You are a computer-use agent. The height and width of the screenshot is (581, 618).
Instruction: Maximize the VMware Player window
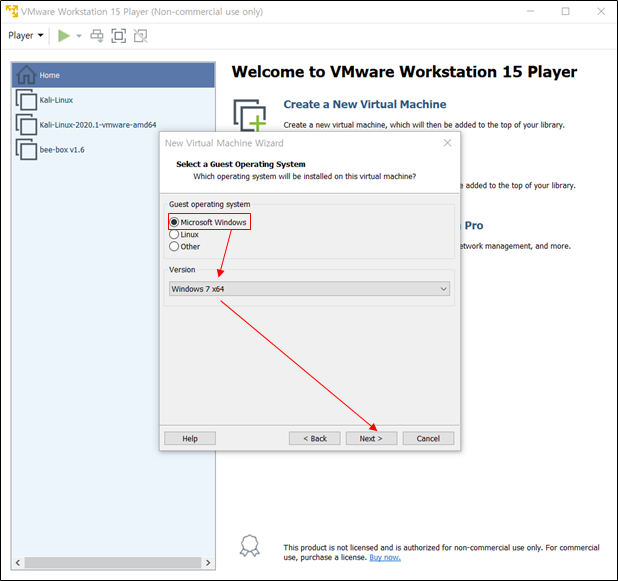566,11
